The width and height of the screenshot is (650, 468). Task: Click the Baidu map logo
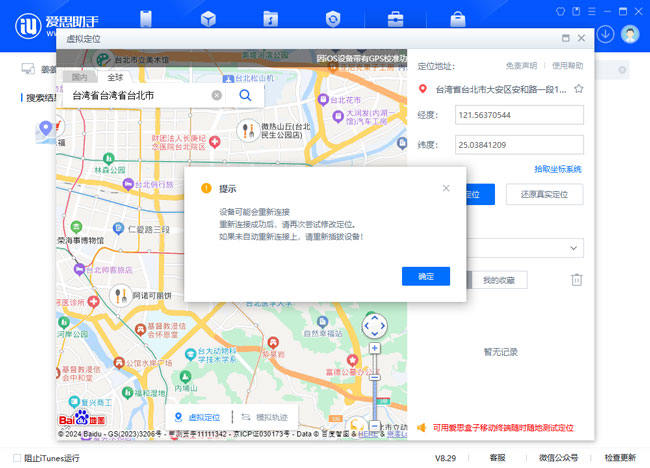pos(82,419)
